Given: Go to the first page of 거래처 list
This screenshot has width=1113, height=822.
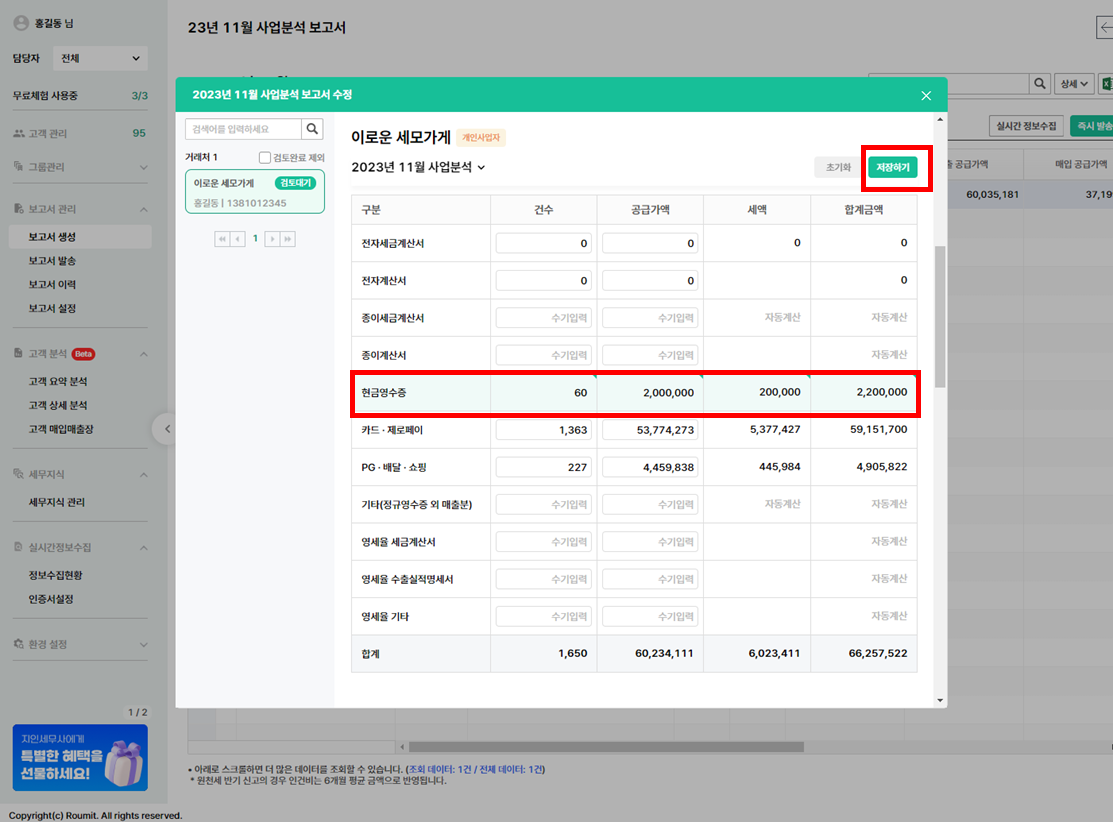Looking at the screenshot, I should tap(222, 239).
